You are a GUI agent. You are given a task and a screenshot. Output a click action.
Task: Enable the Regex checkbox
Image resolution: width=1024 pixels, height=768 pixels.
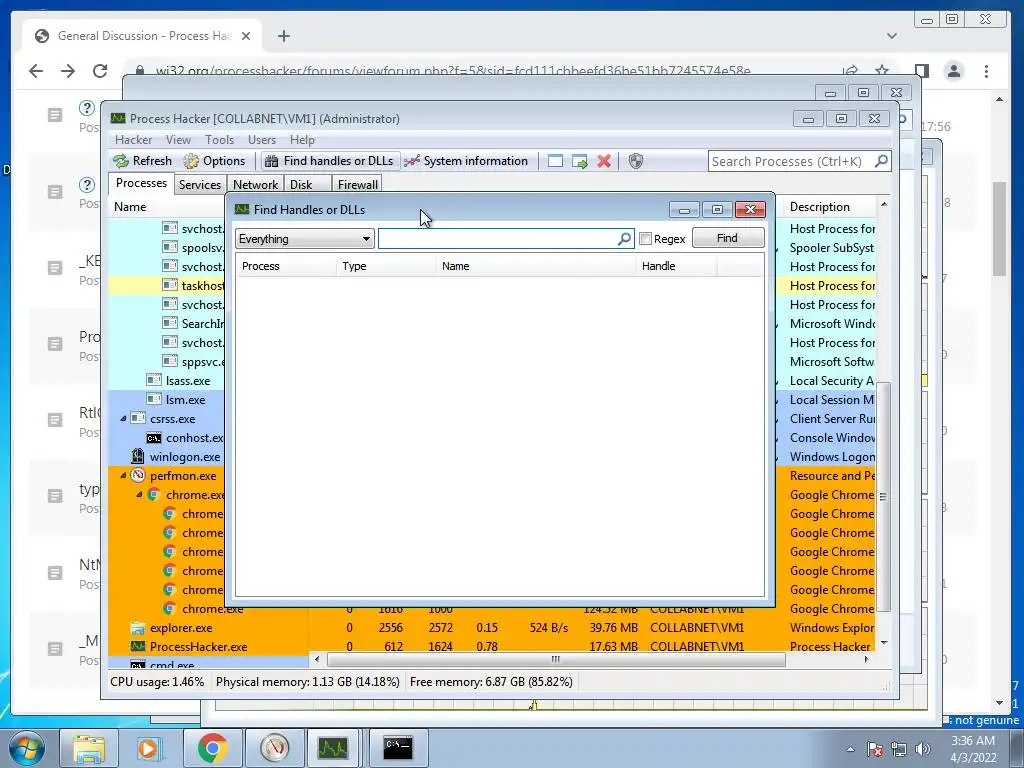[645, 239]
